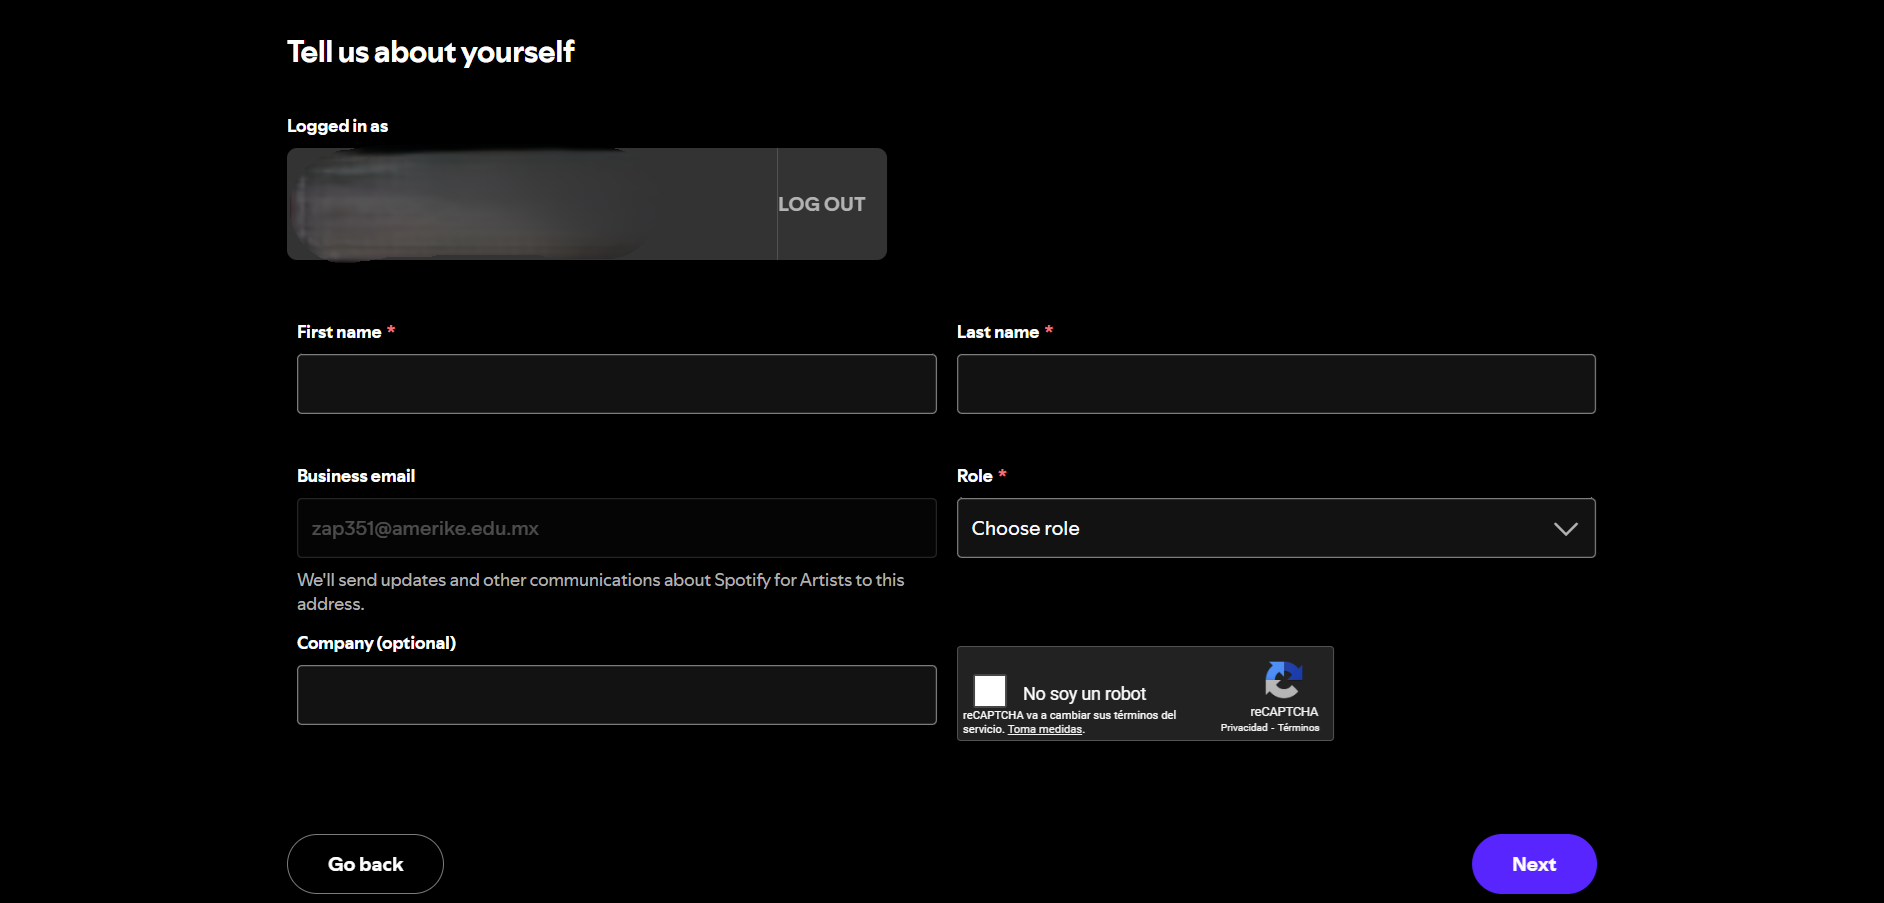This screenshot has height=903, width=1884.
Task: Focus the Company (optional) text box
Action: tap(616, 695)
